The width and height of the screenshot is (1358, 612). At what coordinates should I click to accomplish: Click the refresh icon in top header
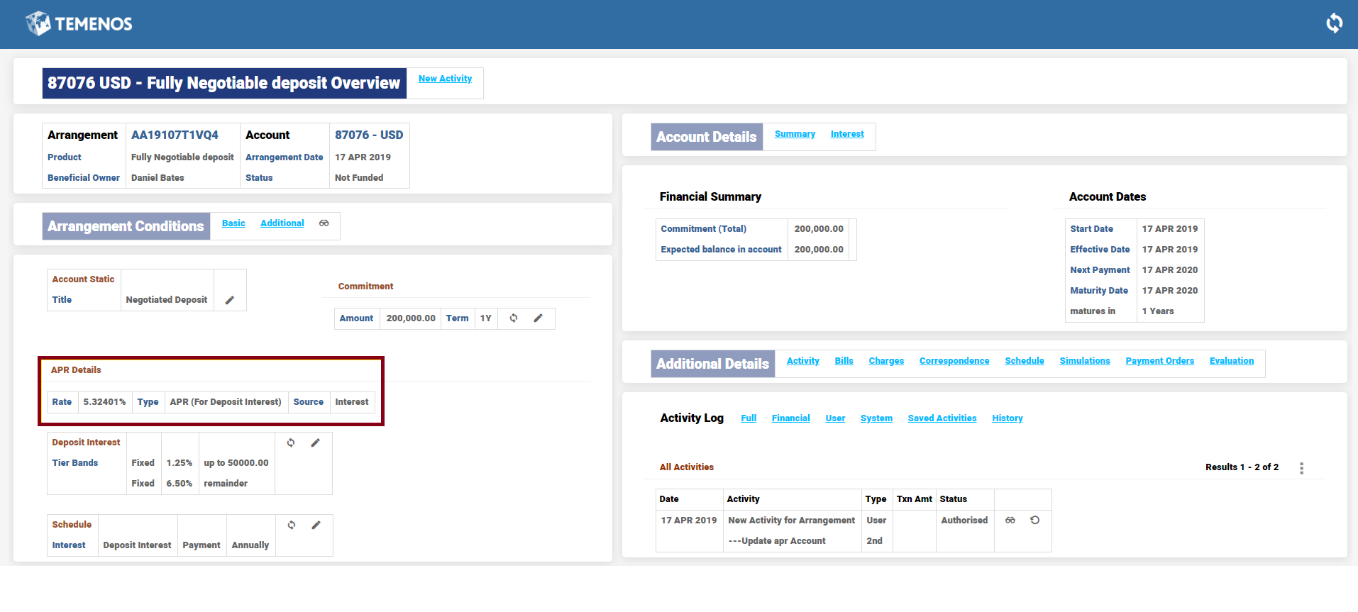1334,23
